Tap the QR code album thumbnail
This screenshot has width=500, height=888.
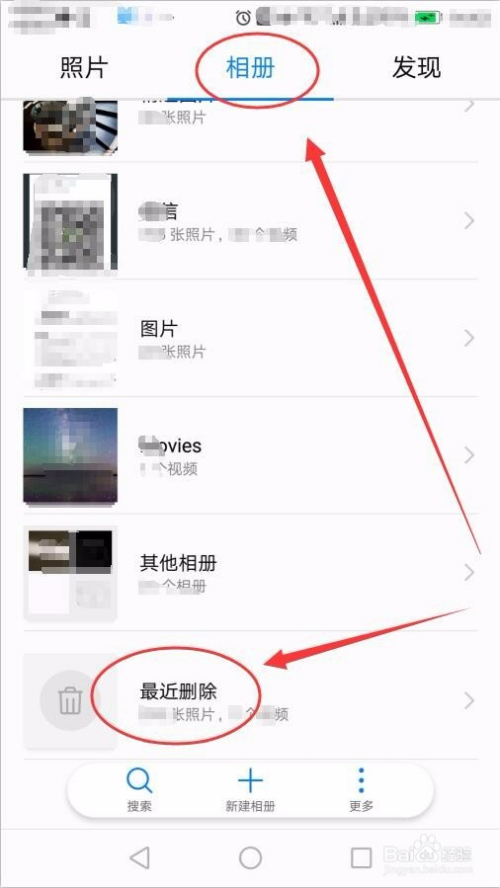tap(70, 221)
